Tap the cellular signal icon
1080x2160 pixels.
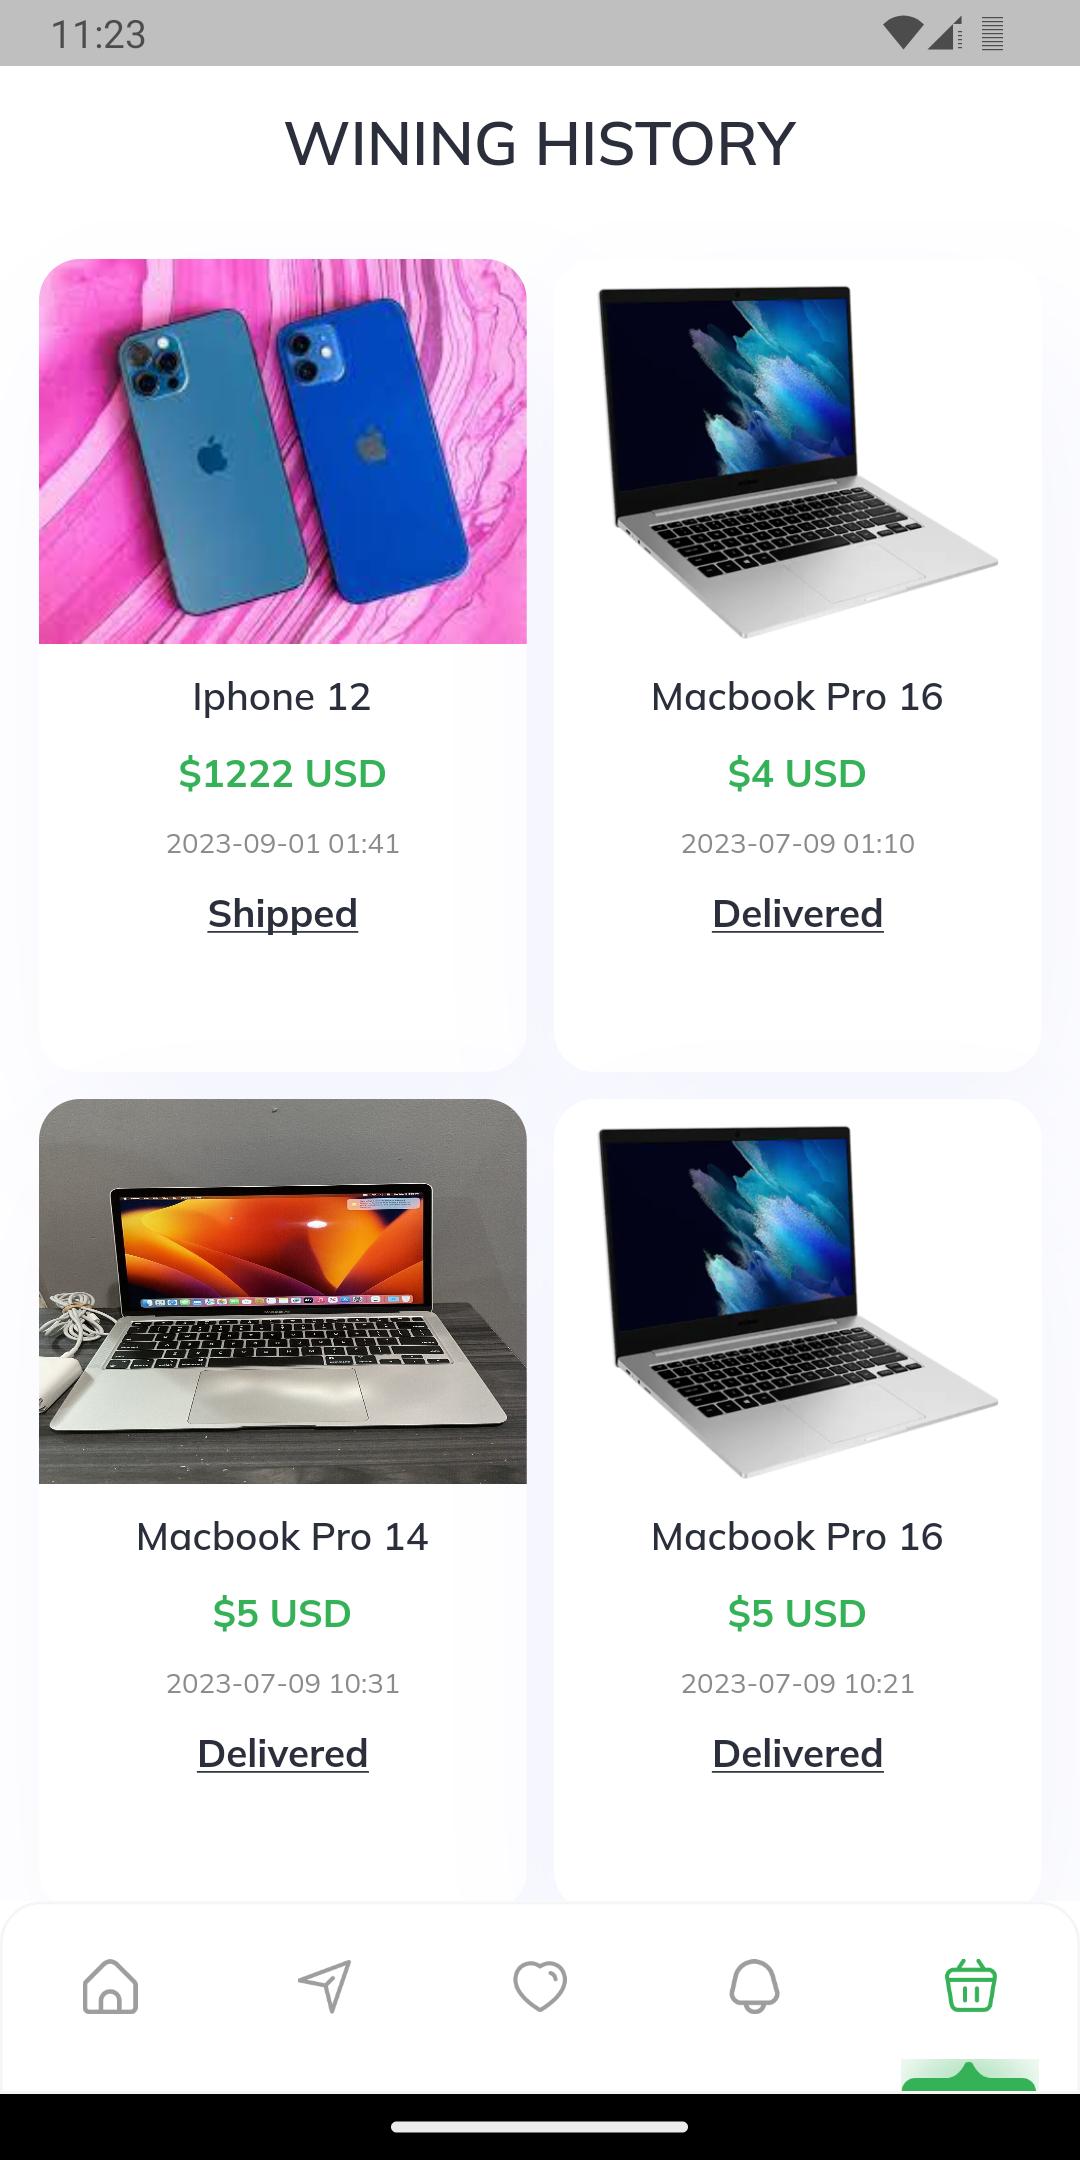pyautogui.click(x=945, y=33)
